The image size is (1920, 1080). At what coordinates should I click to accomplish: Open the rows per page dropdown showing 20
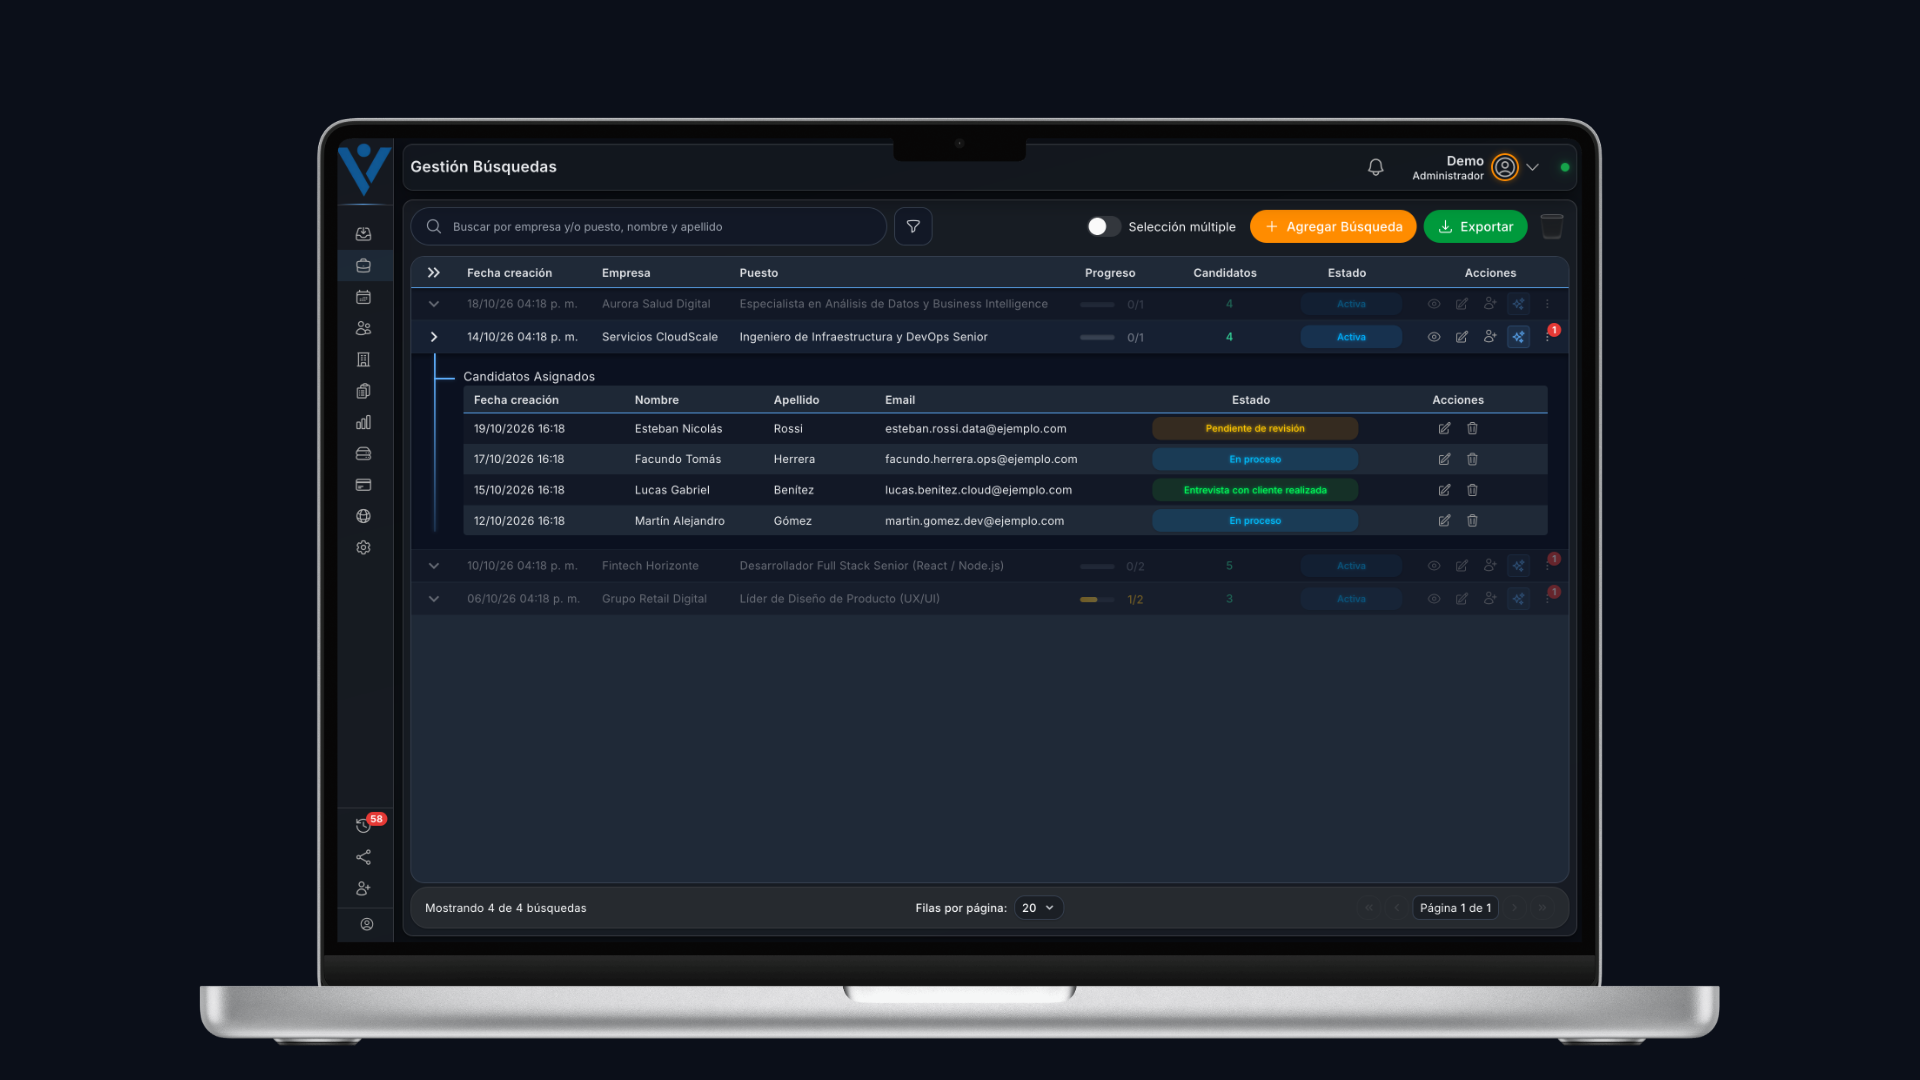tap(1038, 908)
